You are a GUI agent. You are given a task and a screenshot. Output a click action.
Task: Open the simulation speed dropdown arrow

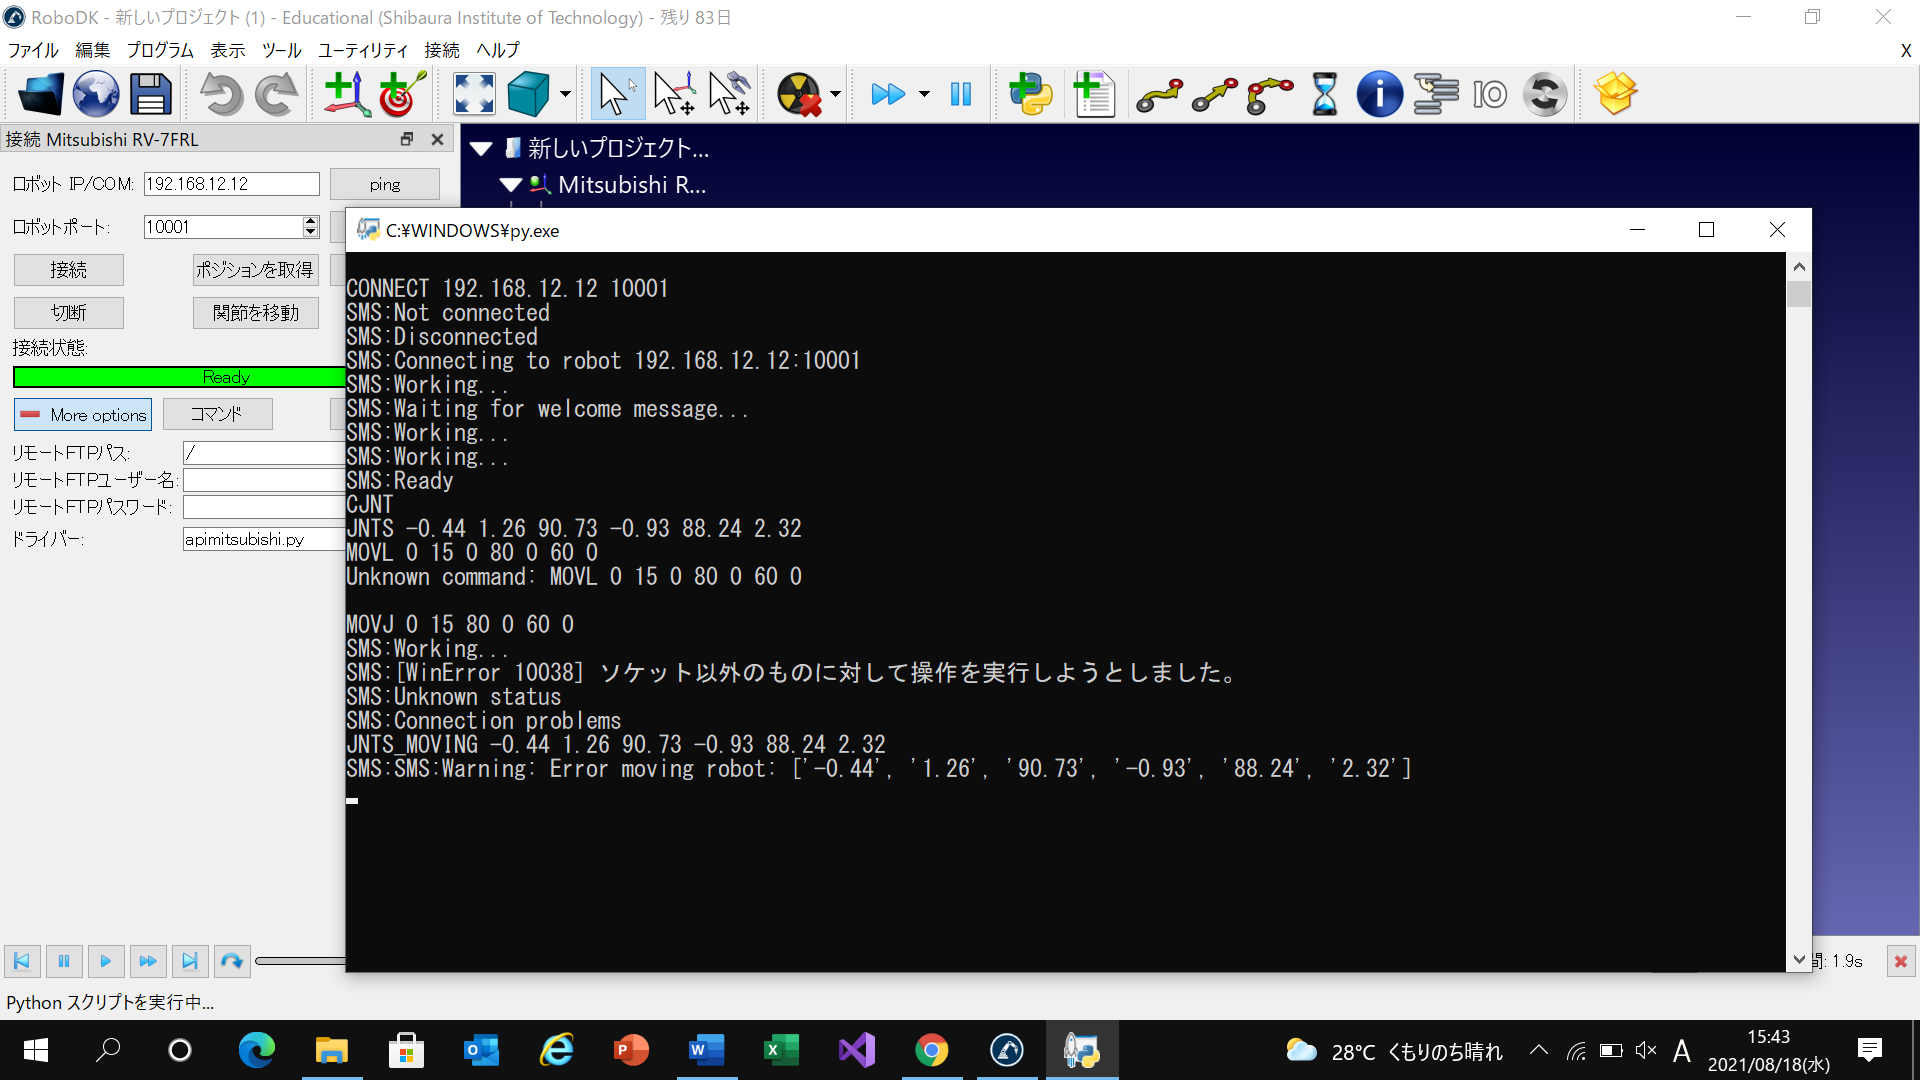pyautogui.click(x=924, y=95)
